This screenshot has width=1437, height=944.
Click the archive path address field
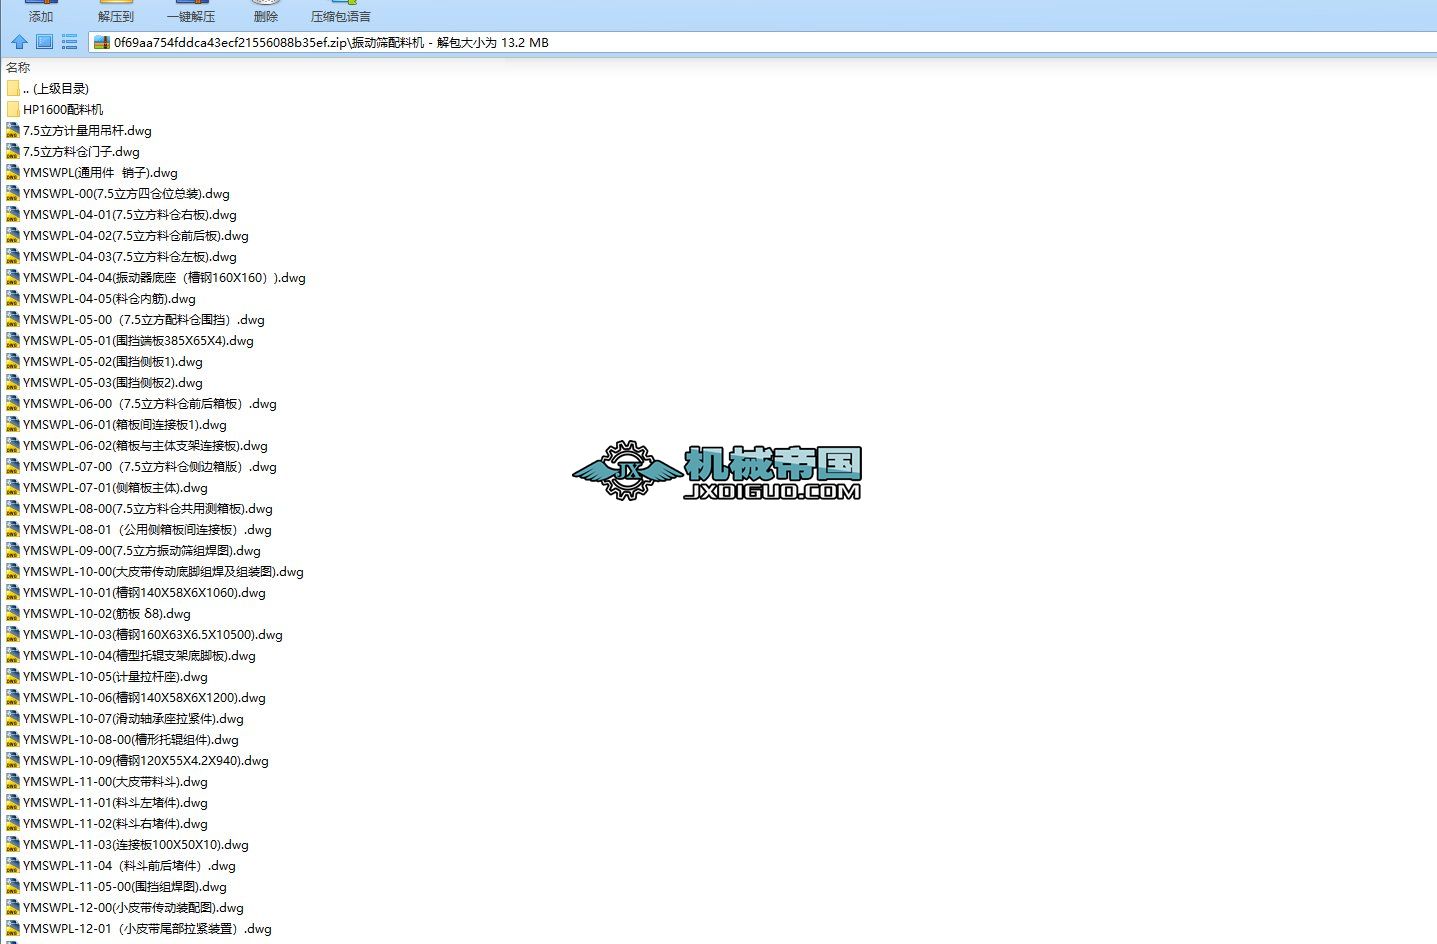(x=762, y=42)
